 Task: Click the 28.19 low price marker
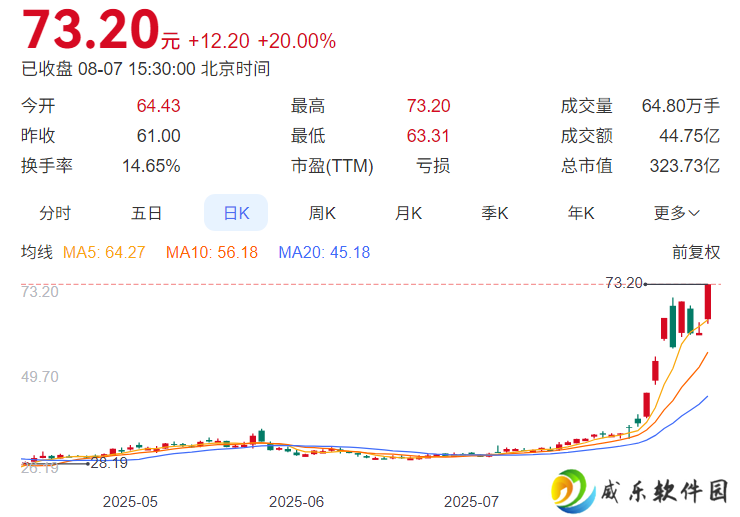[x=109, y=463]
